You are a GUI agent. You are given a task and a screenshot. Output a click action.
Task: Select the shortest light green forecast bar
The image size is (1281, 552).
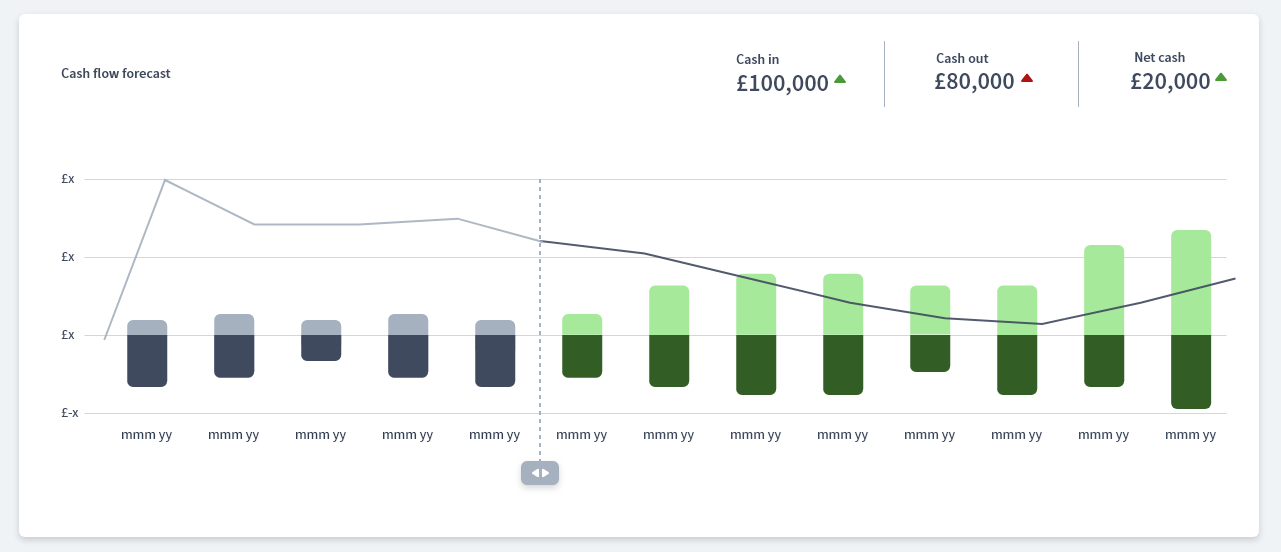click(582, 324)
